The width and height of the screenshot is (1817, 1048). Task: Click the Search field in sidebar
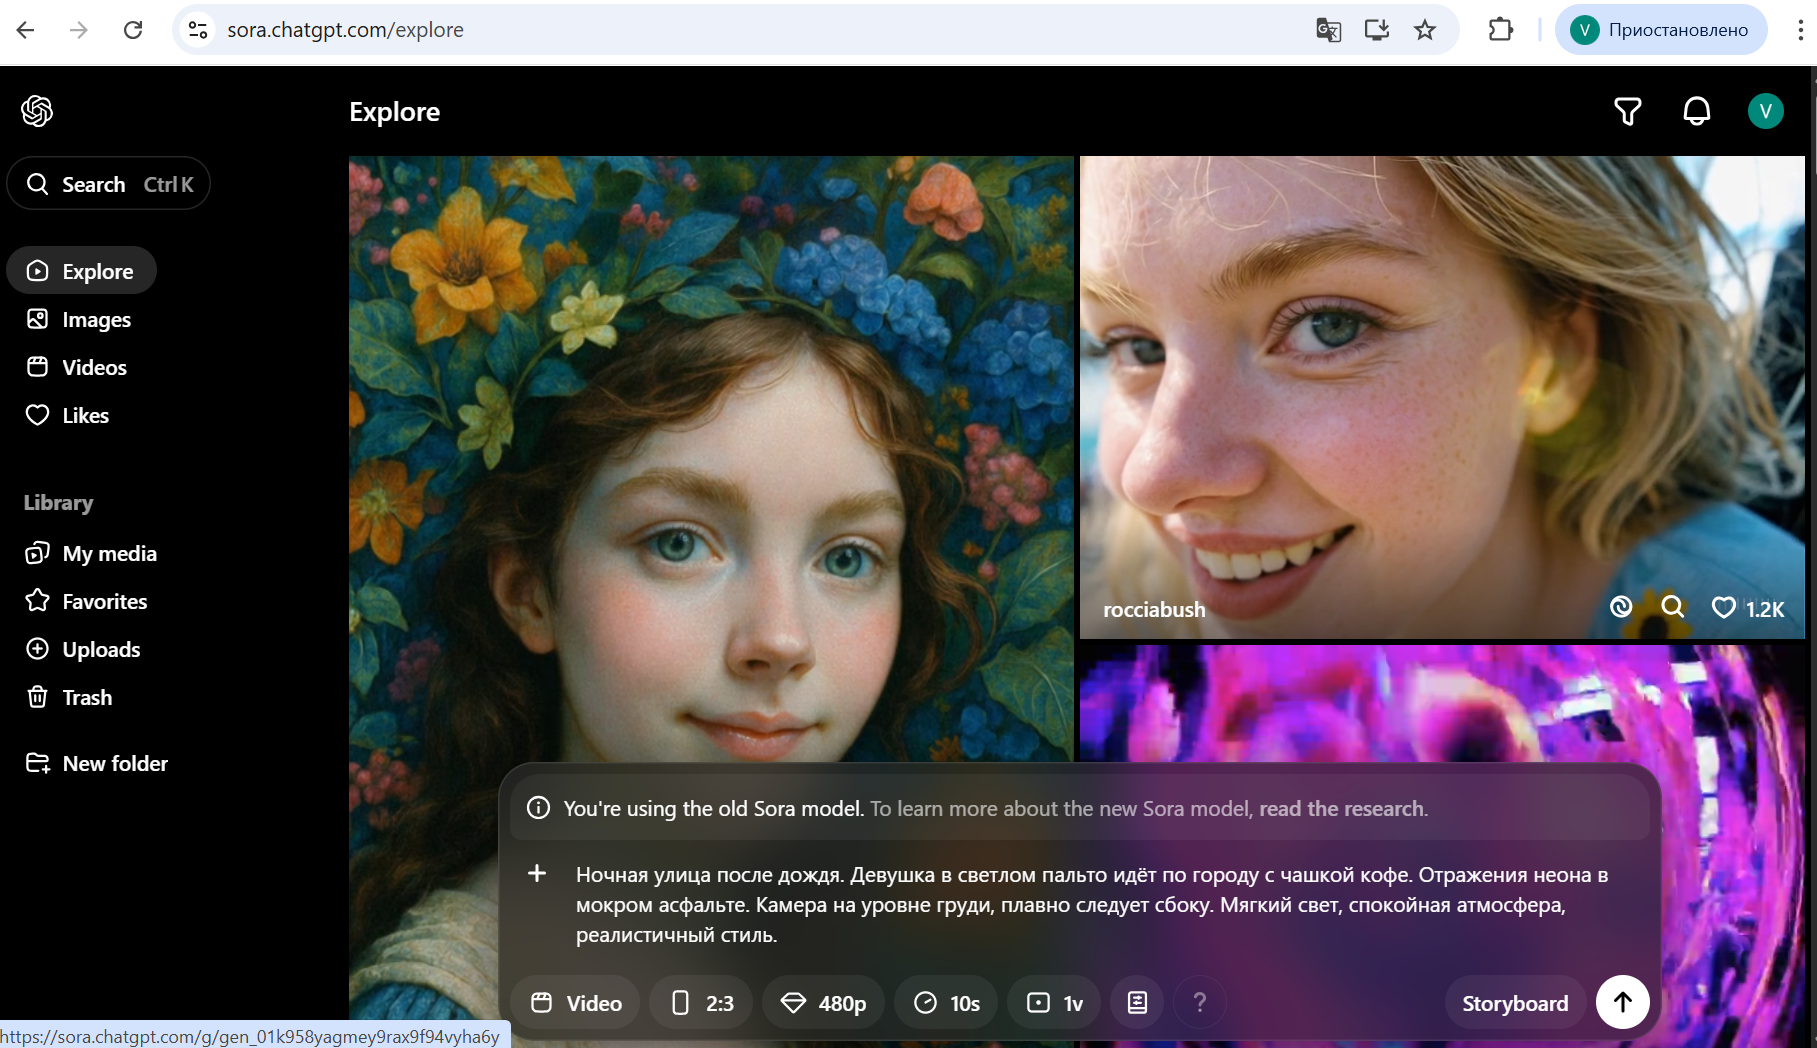coord(109,184)
